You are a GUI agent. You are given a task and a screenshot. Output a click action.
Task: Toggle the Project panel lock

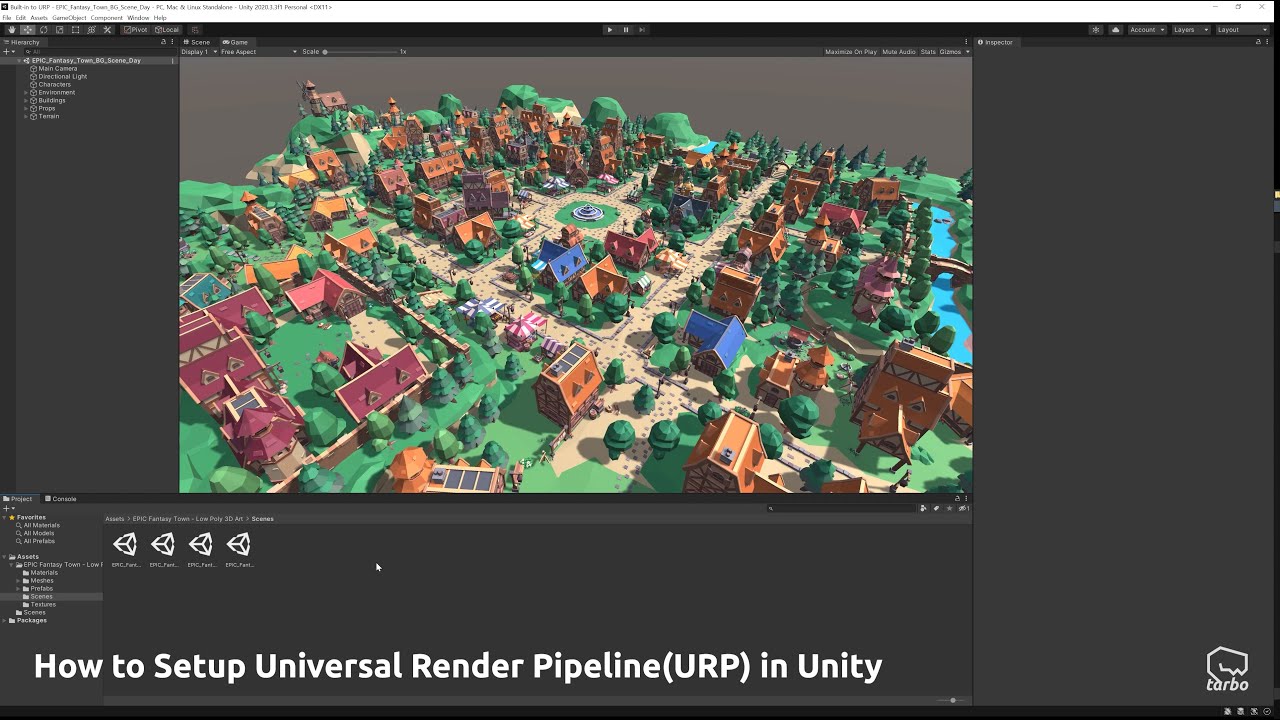(x=957, y=498)
